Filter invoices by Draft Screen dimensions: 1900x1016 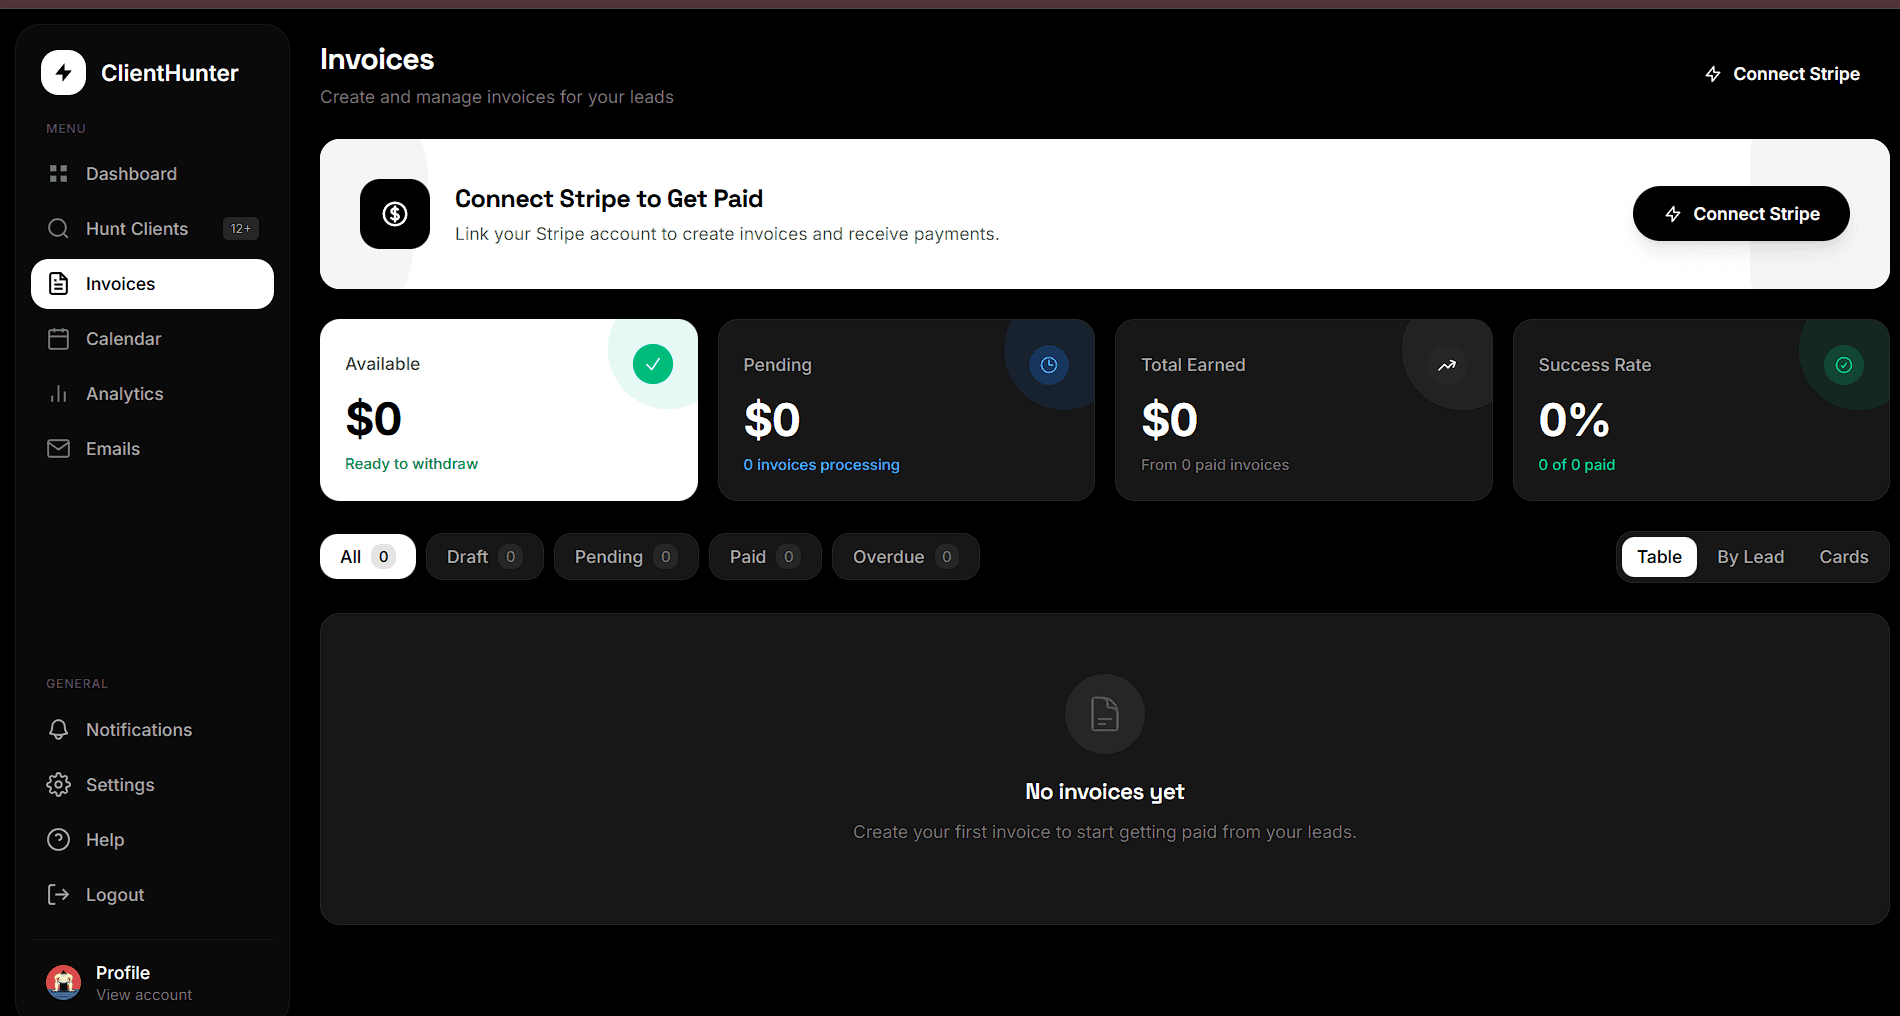coord(484,556)
